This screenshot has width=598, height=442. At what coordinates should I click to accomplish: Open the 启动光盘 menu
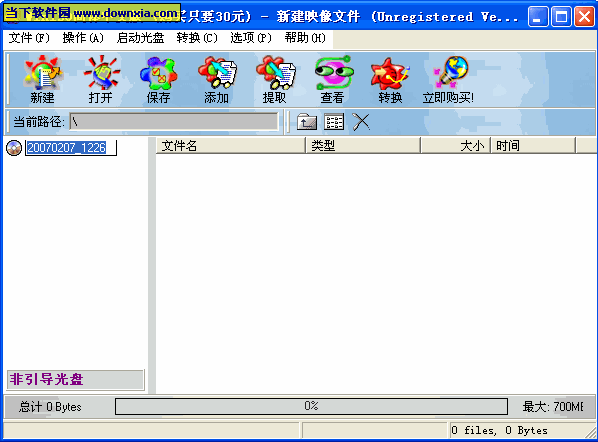tap(140, 38)
